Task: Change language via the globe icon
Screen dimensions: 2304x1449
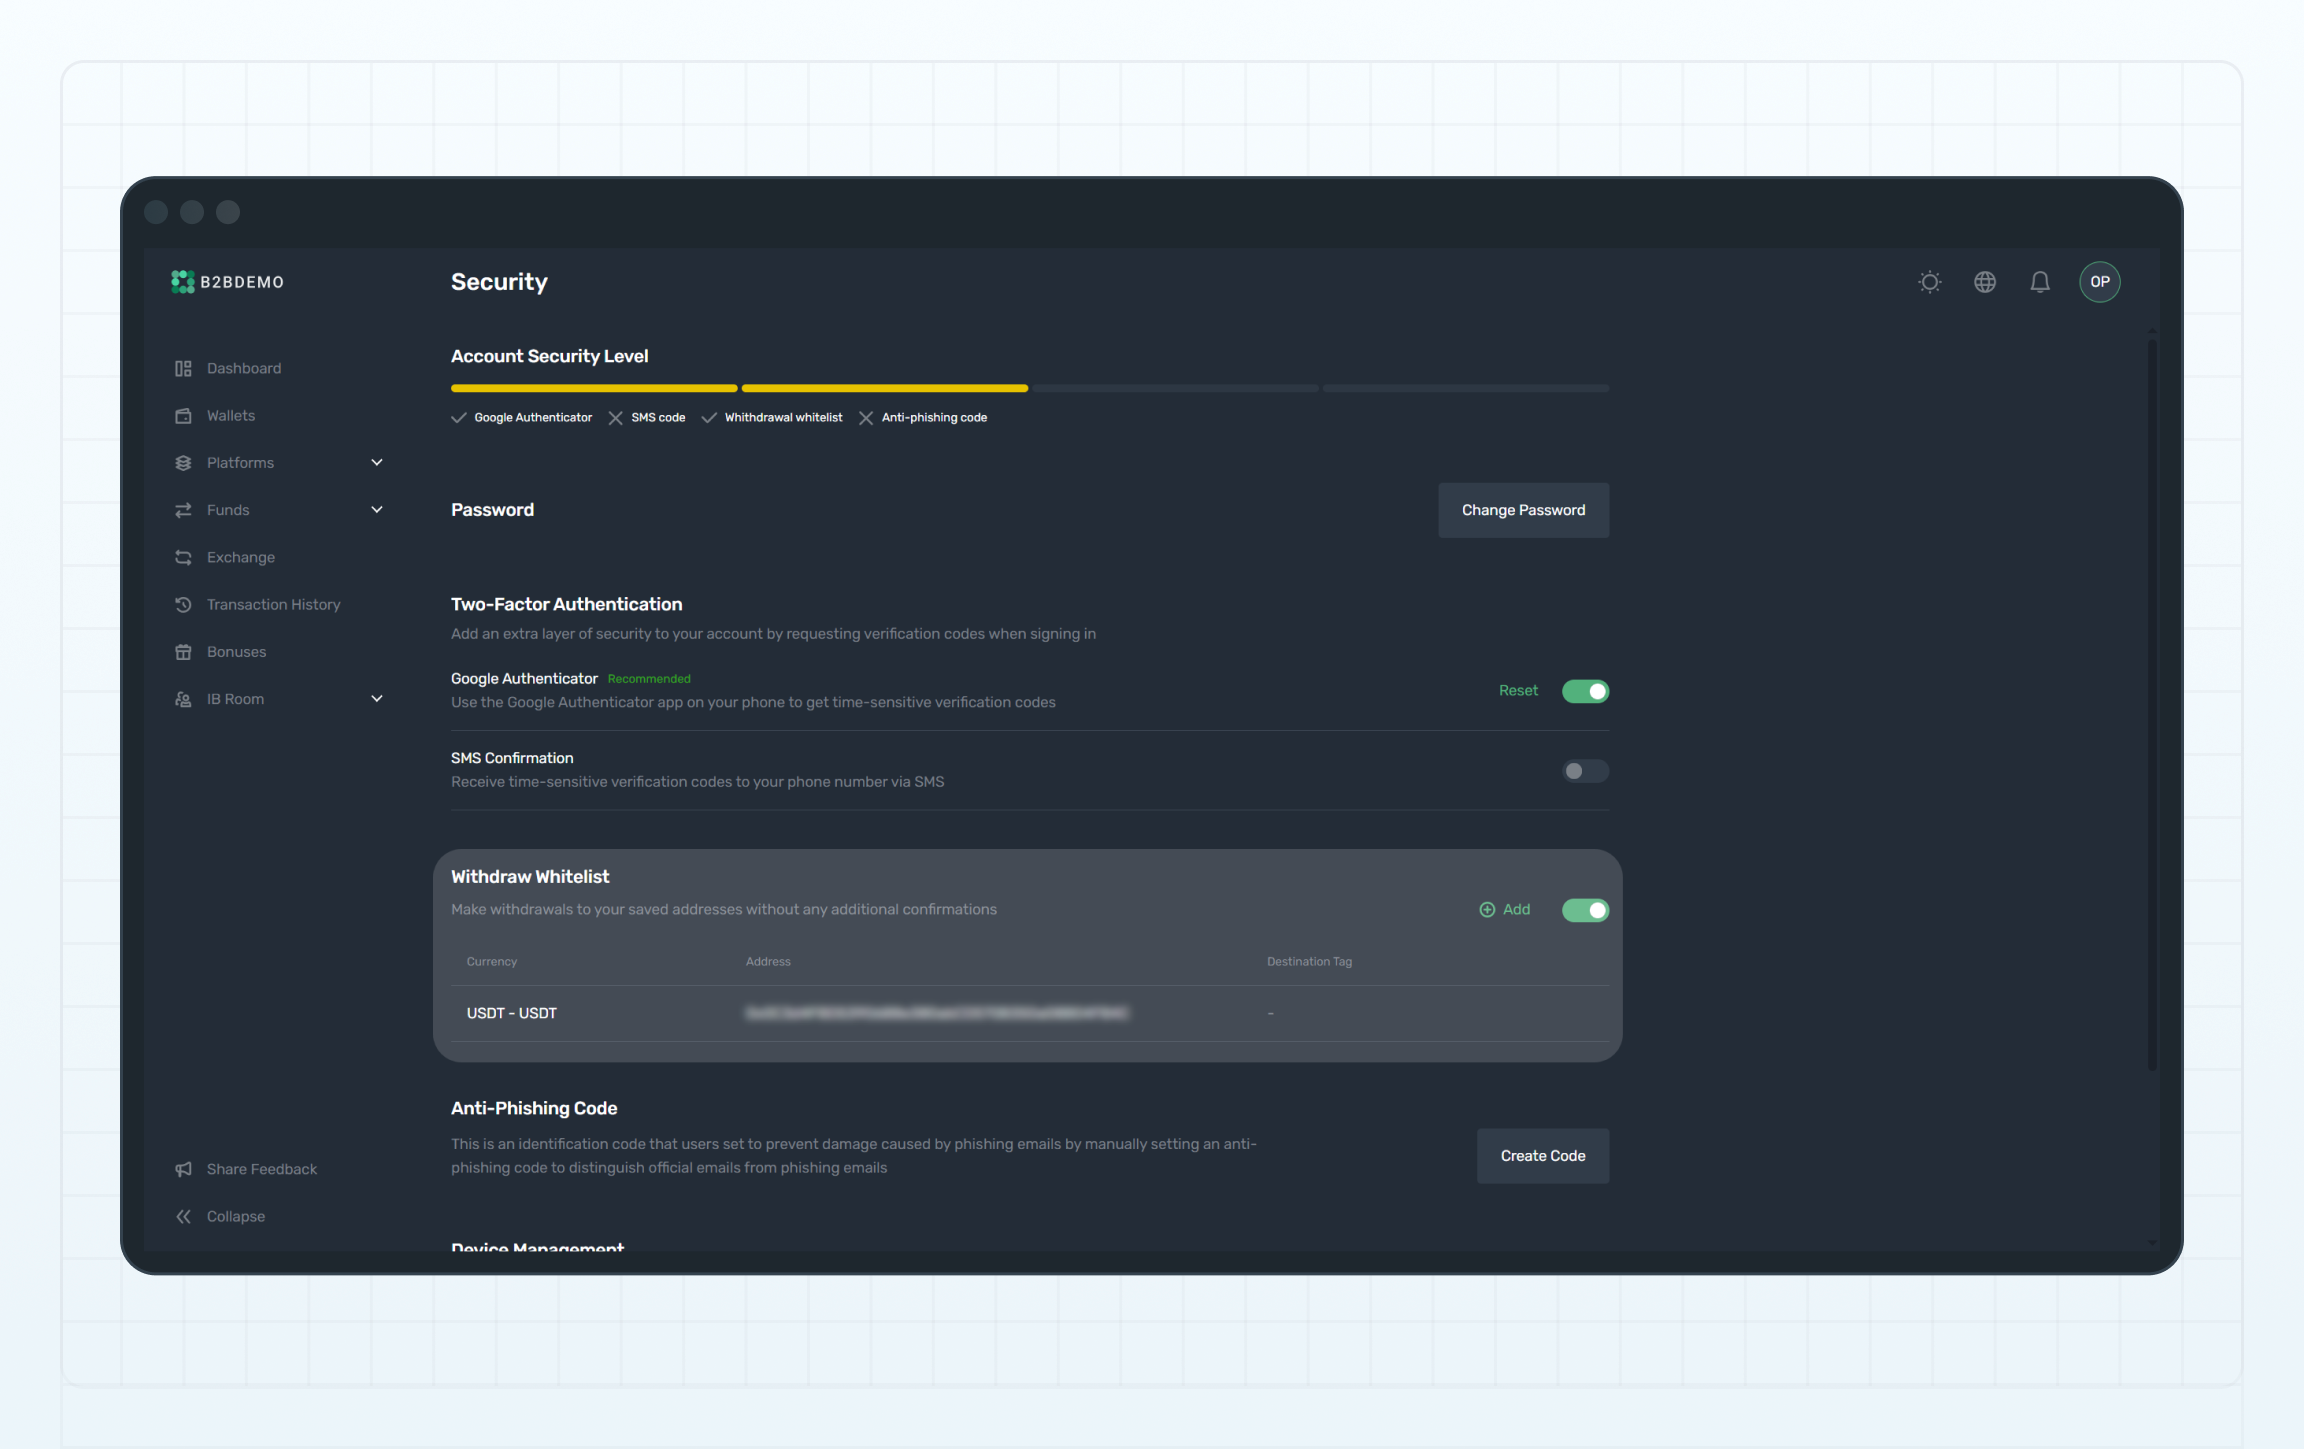Action: 1985,281
